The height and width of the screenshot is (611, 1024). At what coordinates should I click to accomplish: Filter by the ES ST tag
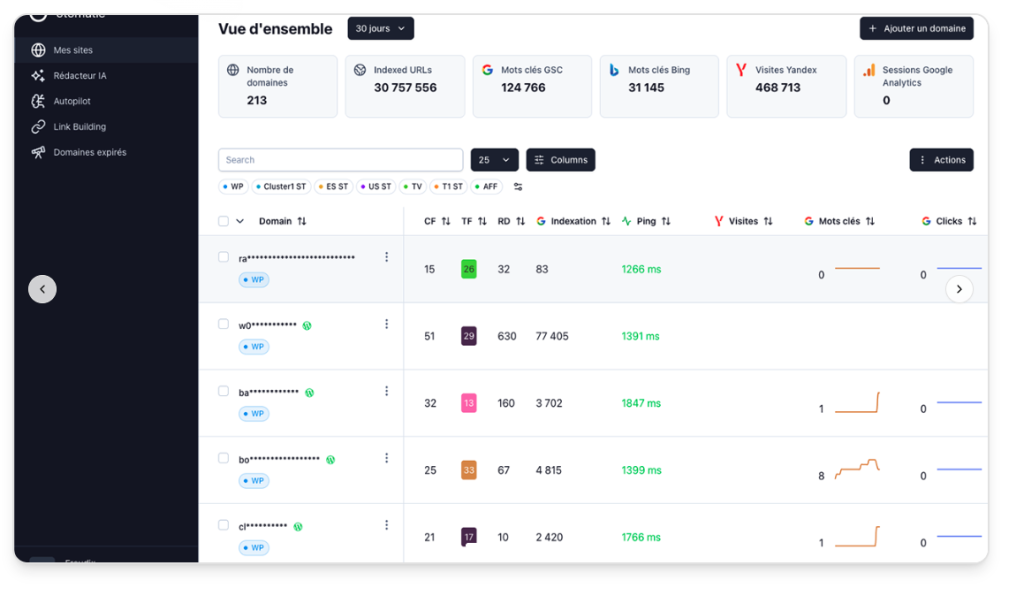tap(334, 187)
